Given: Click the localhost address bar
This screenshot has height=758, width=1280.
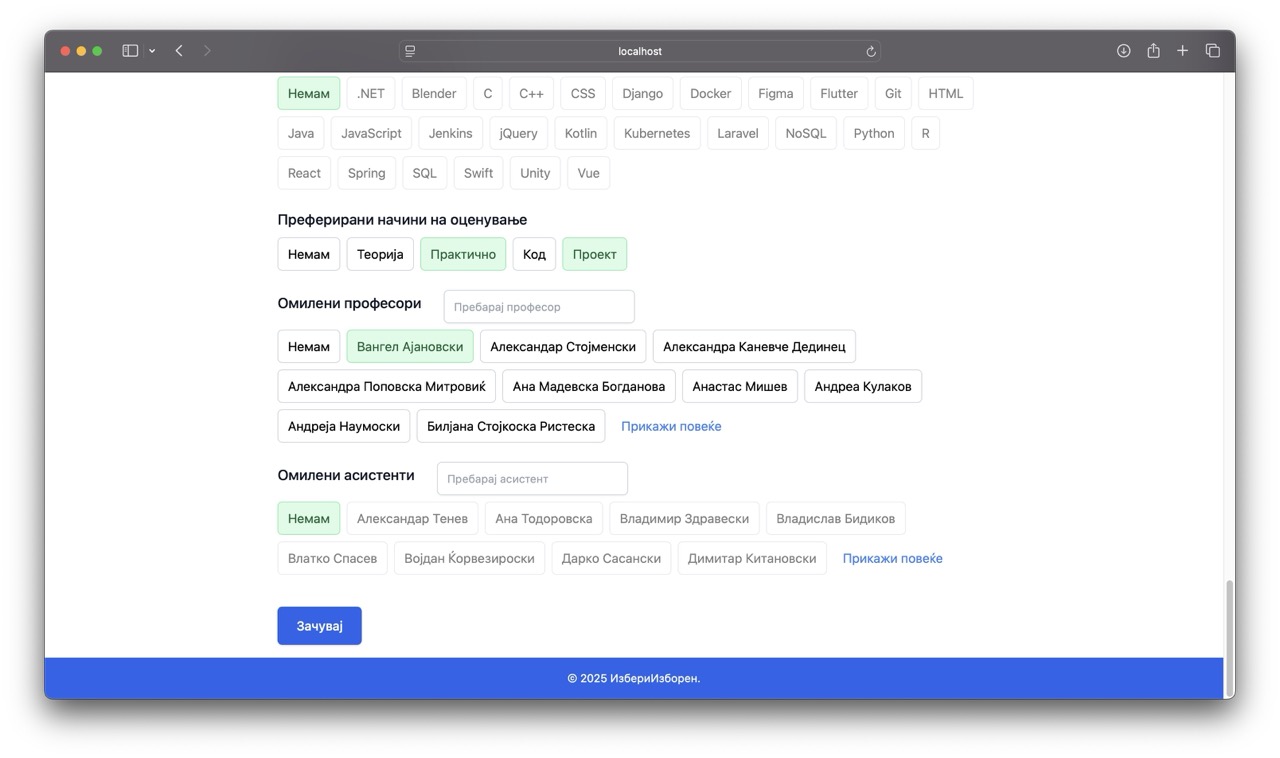Looking at the screenshot, I should (x=640, y=51).
